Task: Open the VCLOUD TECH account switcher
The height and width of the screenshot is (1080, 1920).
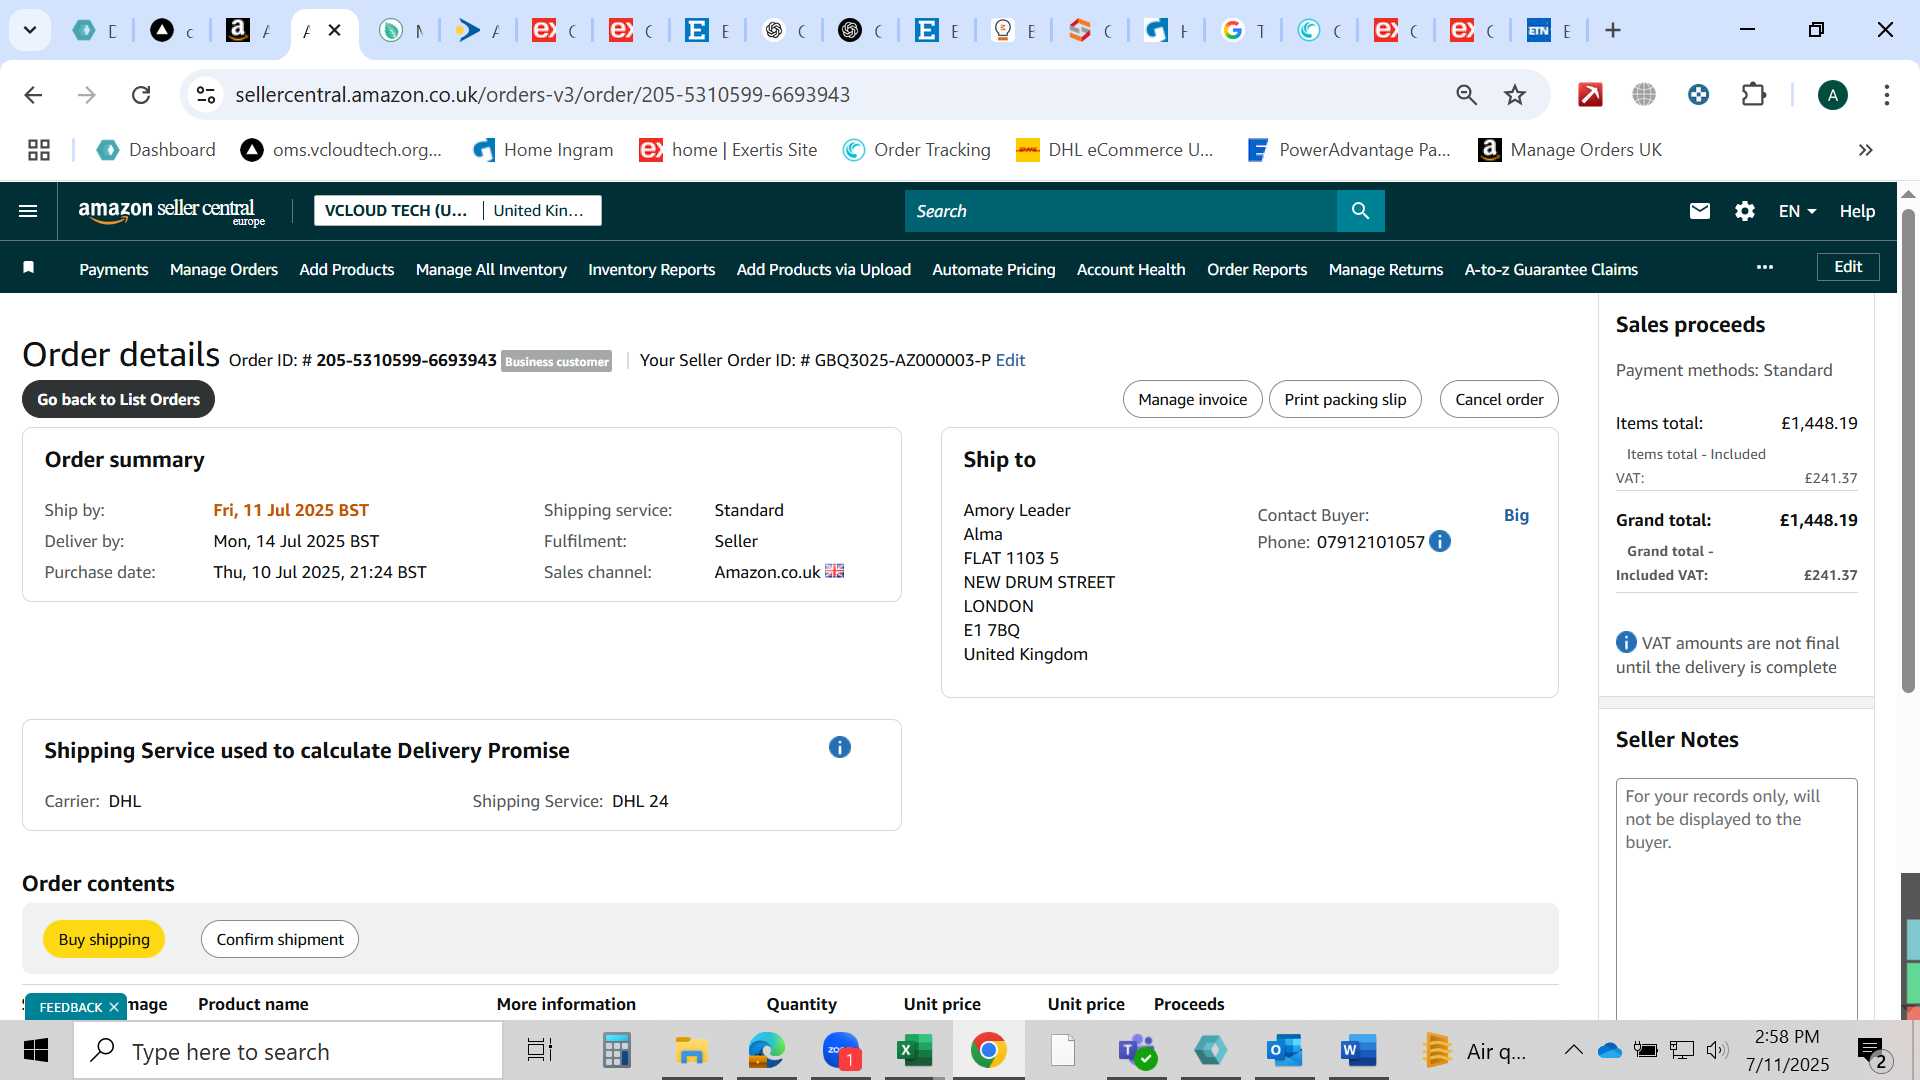Action: coord(396,210)
